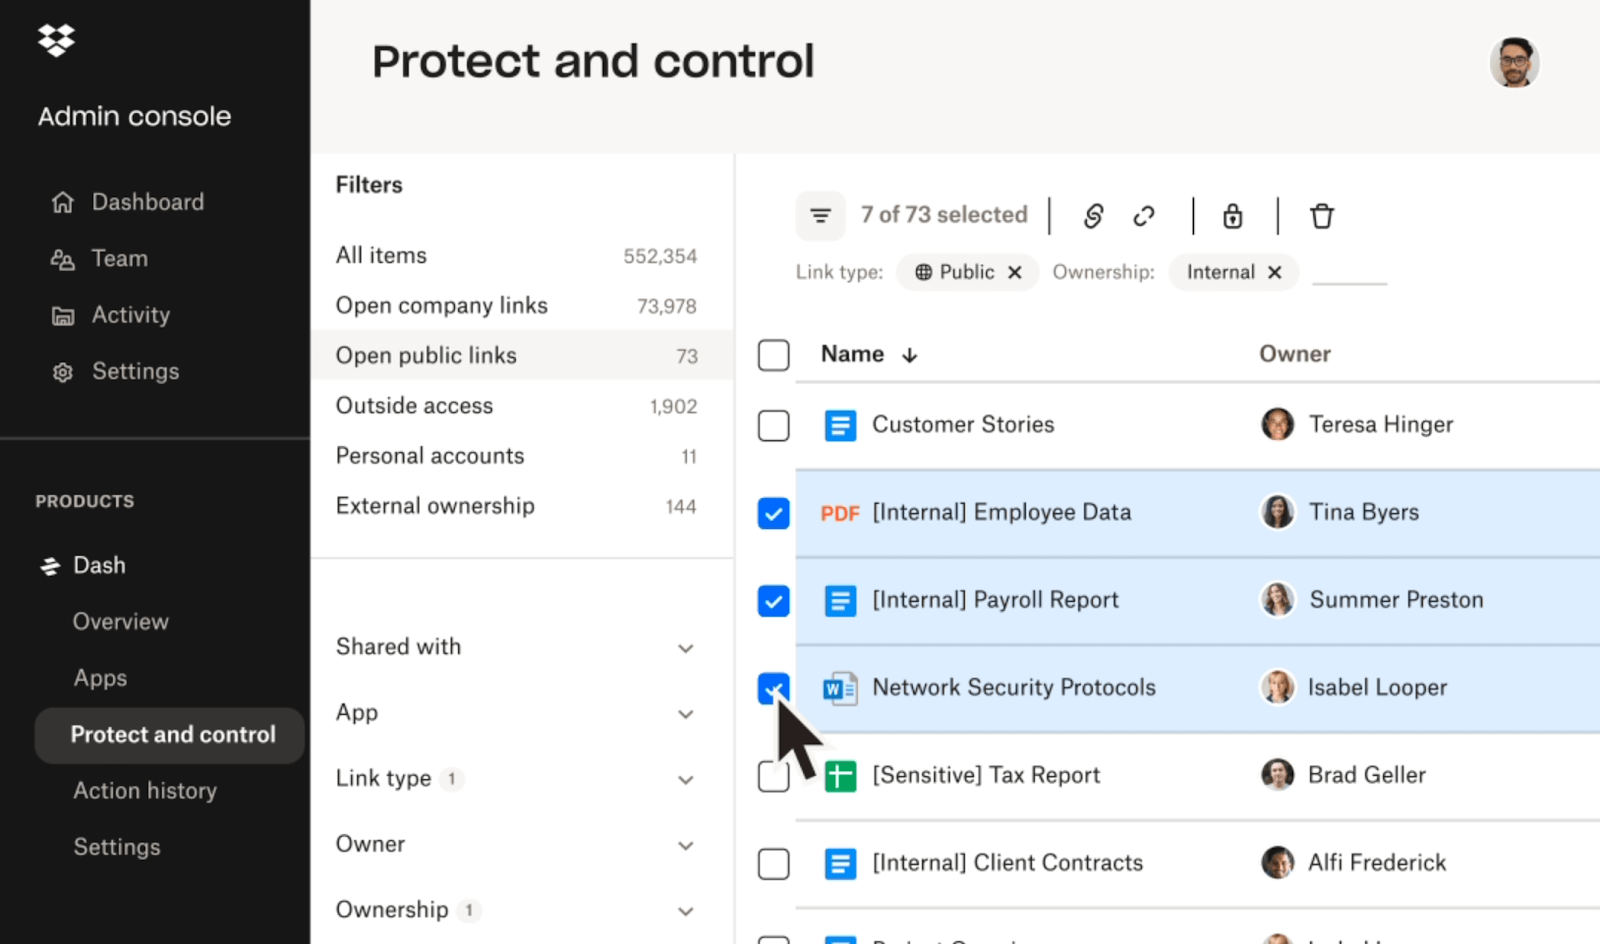Remove the Public link type chip
Screen dimensions: 1600x944
point(1014,271)
